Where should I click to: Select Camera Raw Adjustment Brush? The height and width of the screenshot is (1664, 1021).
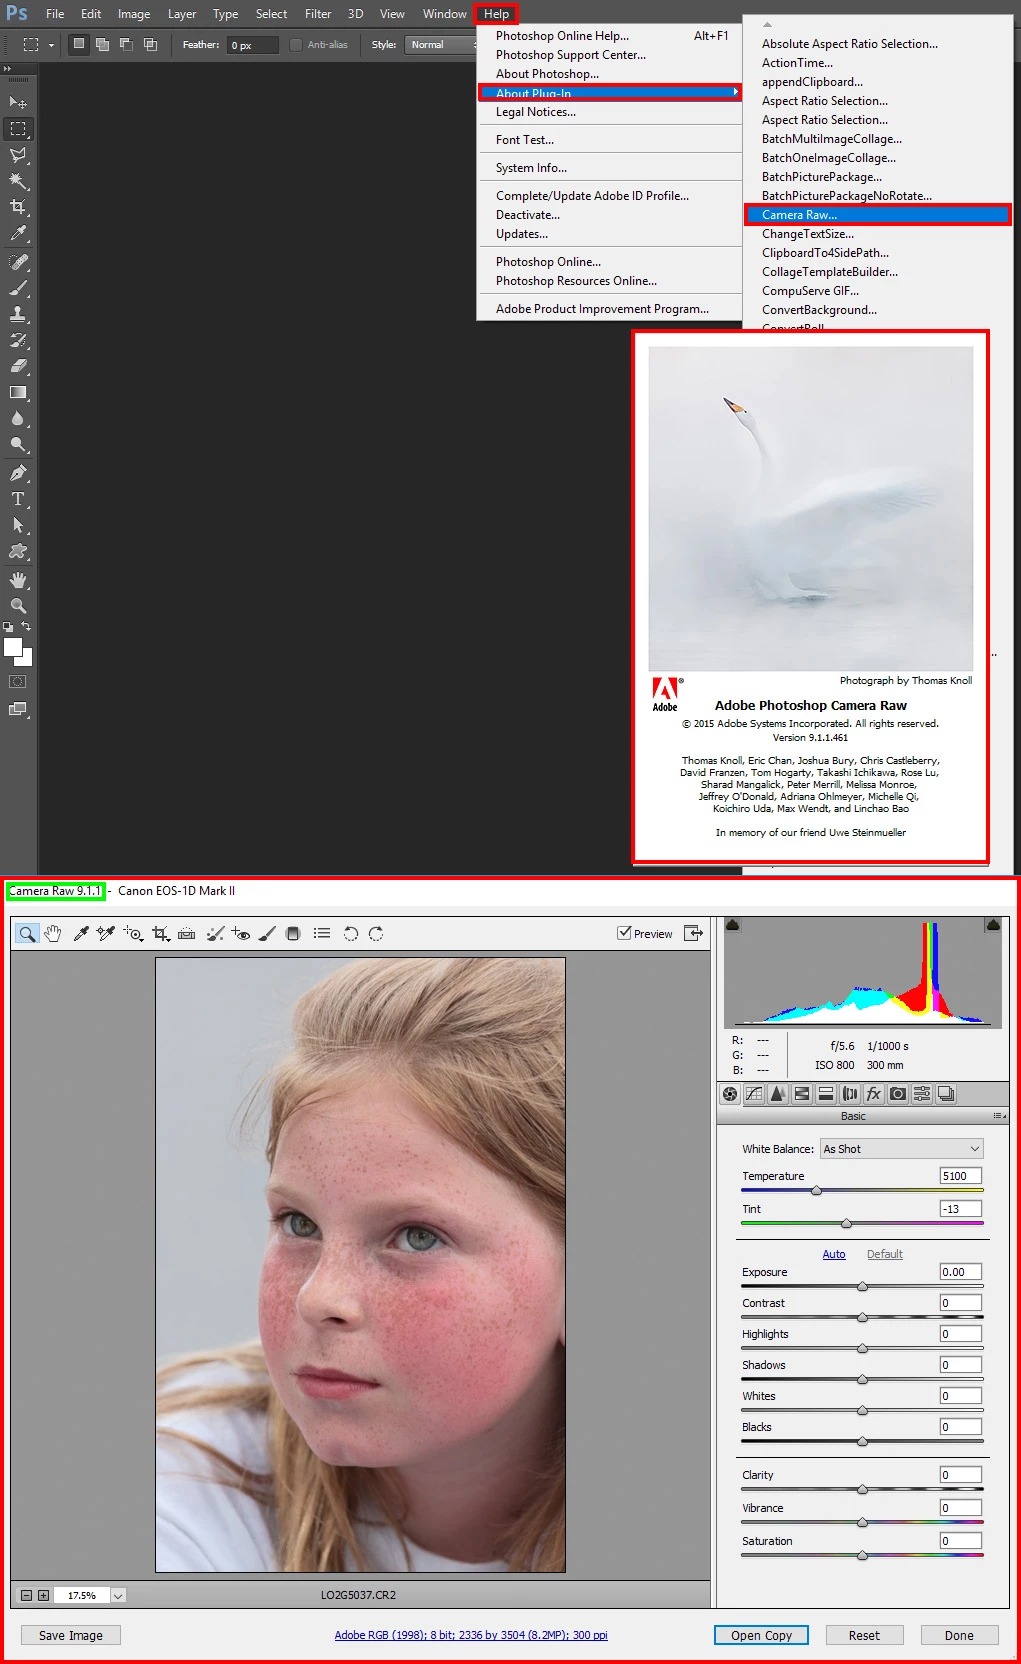[267, 933]
